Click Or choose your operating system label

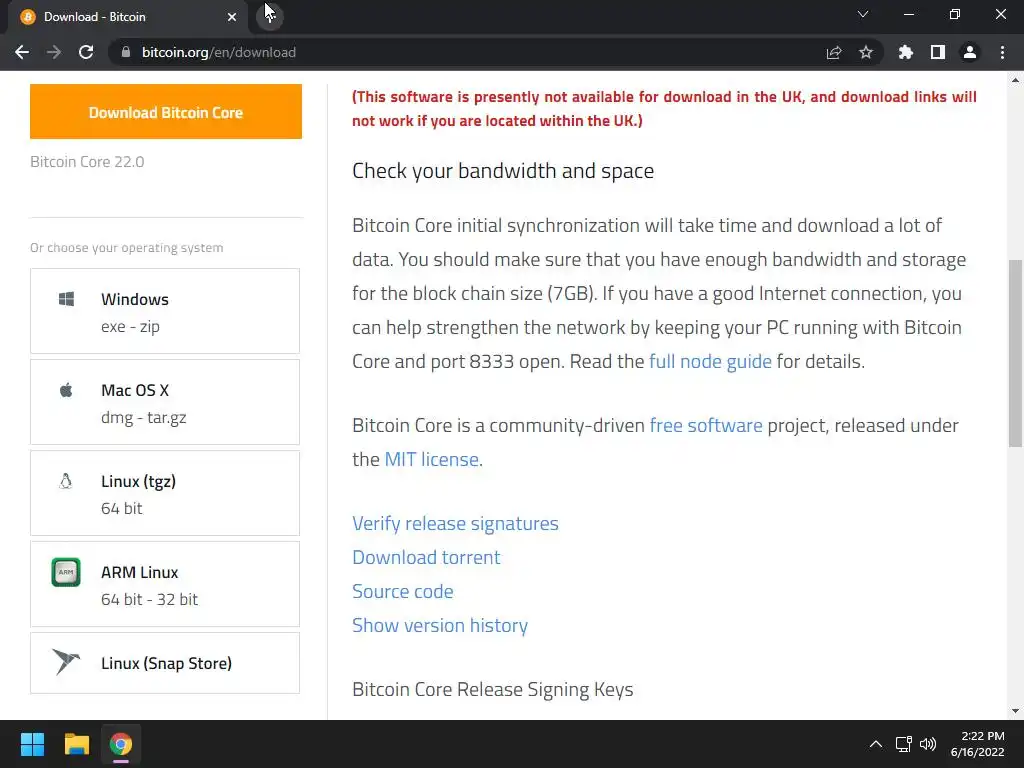[127, 248]
